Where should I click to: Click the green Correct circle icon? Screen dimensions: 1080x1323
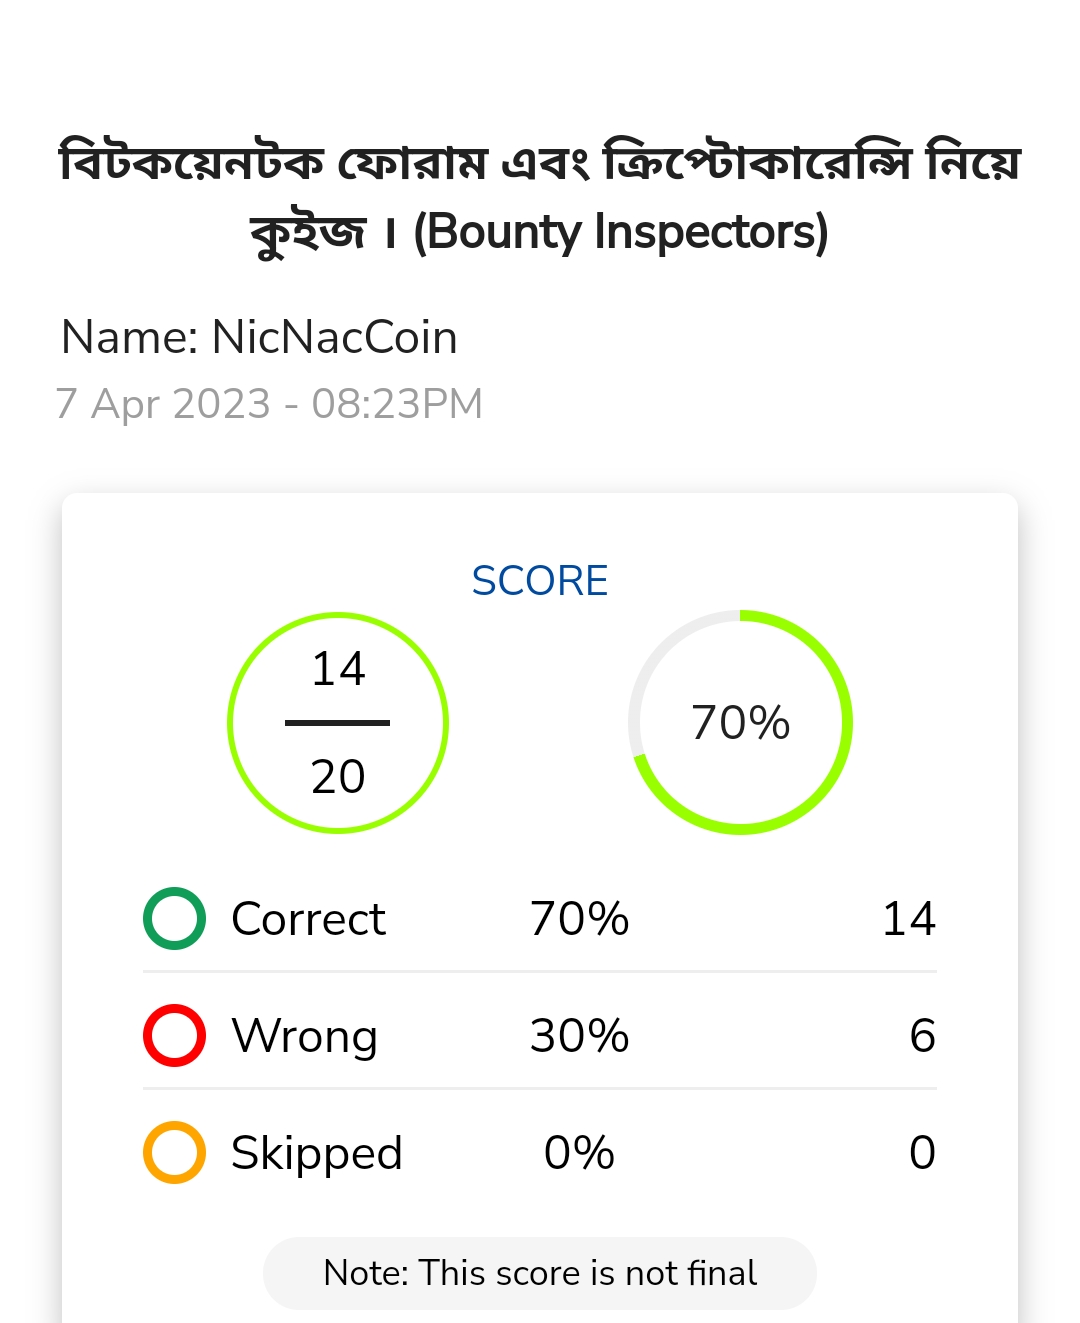click(174, 918)
